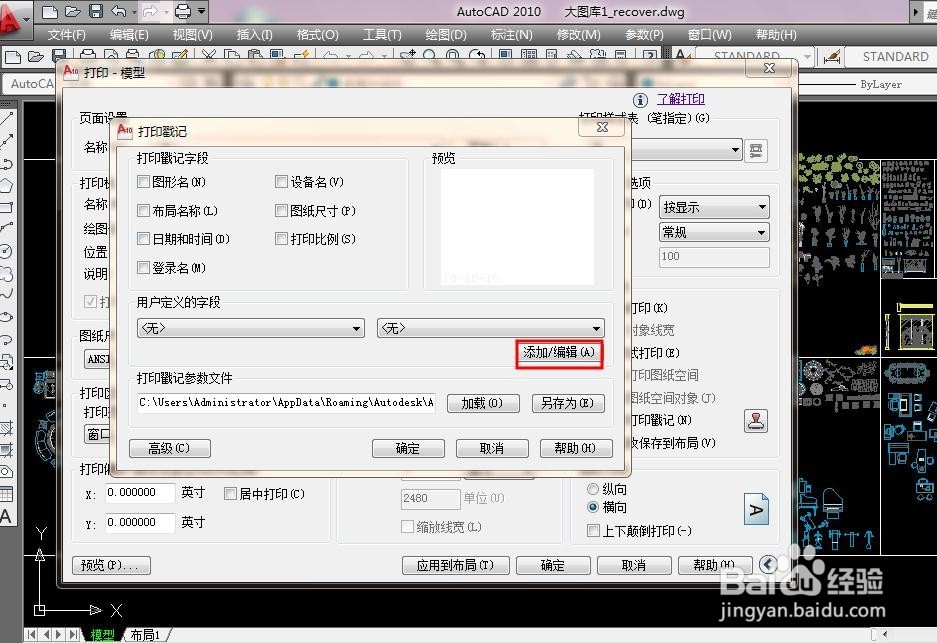
Task: Select the Table tool
Action: [x=7, y=494]
